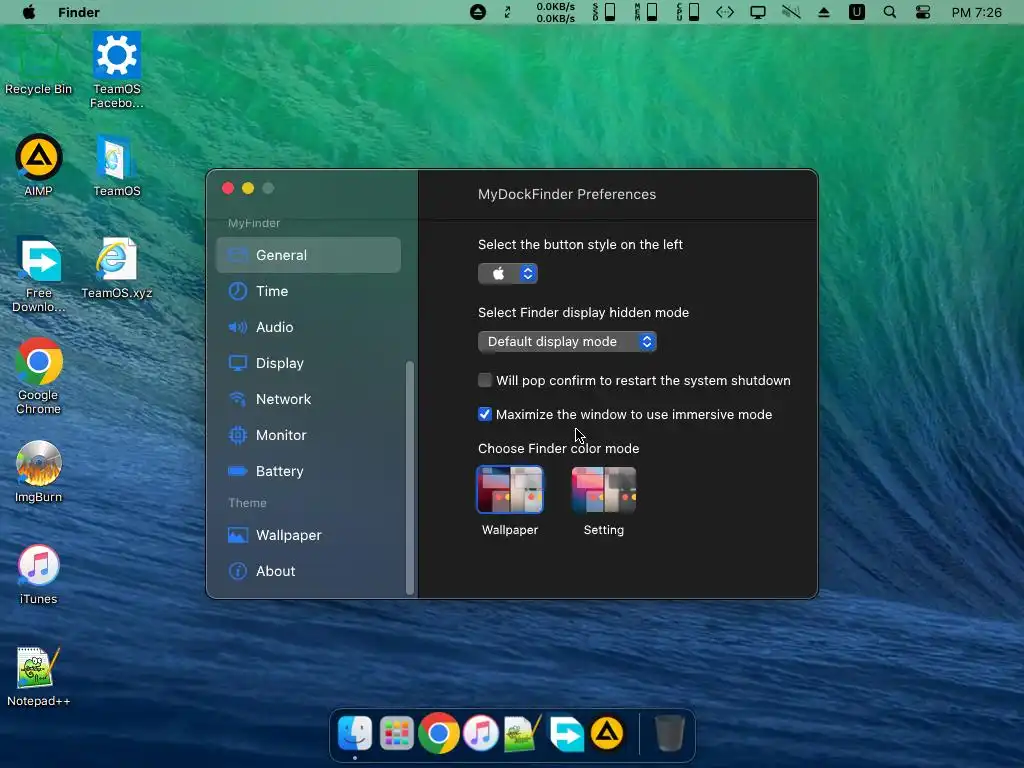Select General in preferences sidebar
The image size is (1024, 768).
point(308,255)
